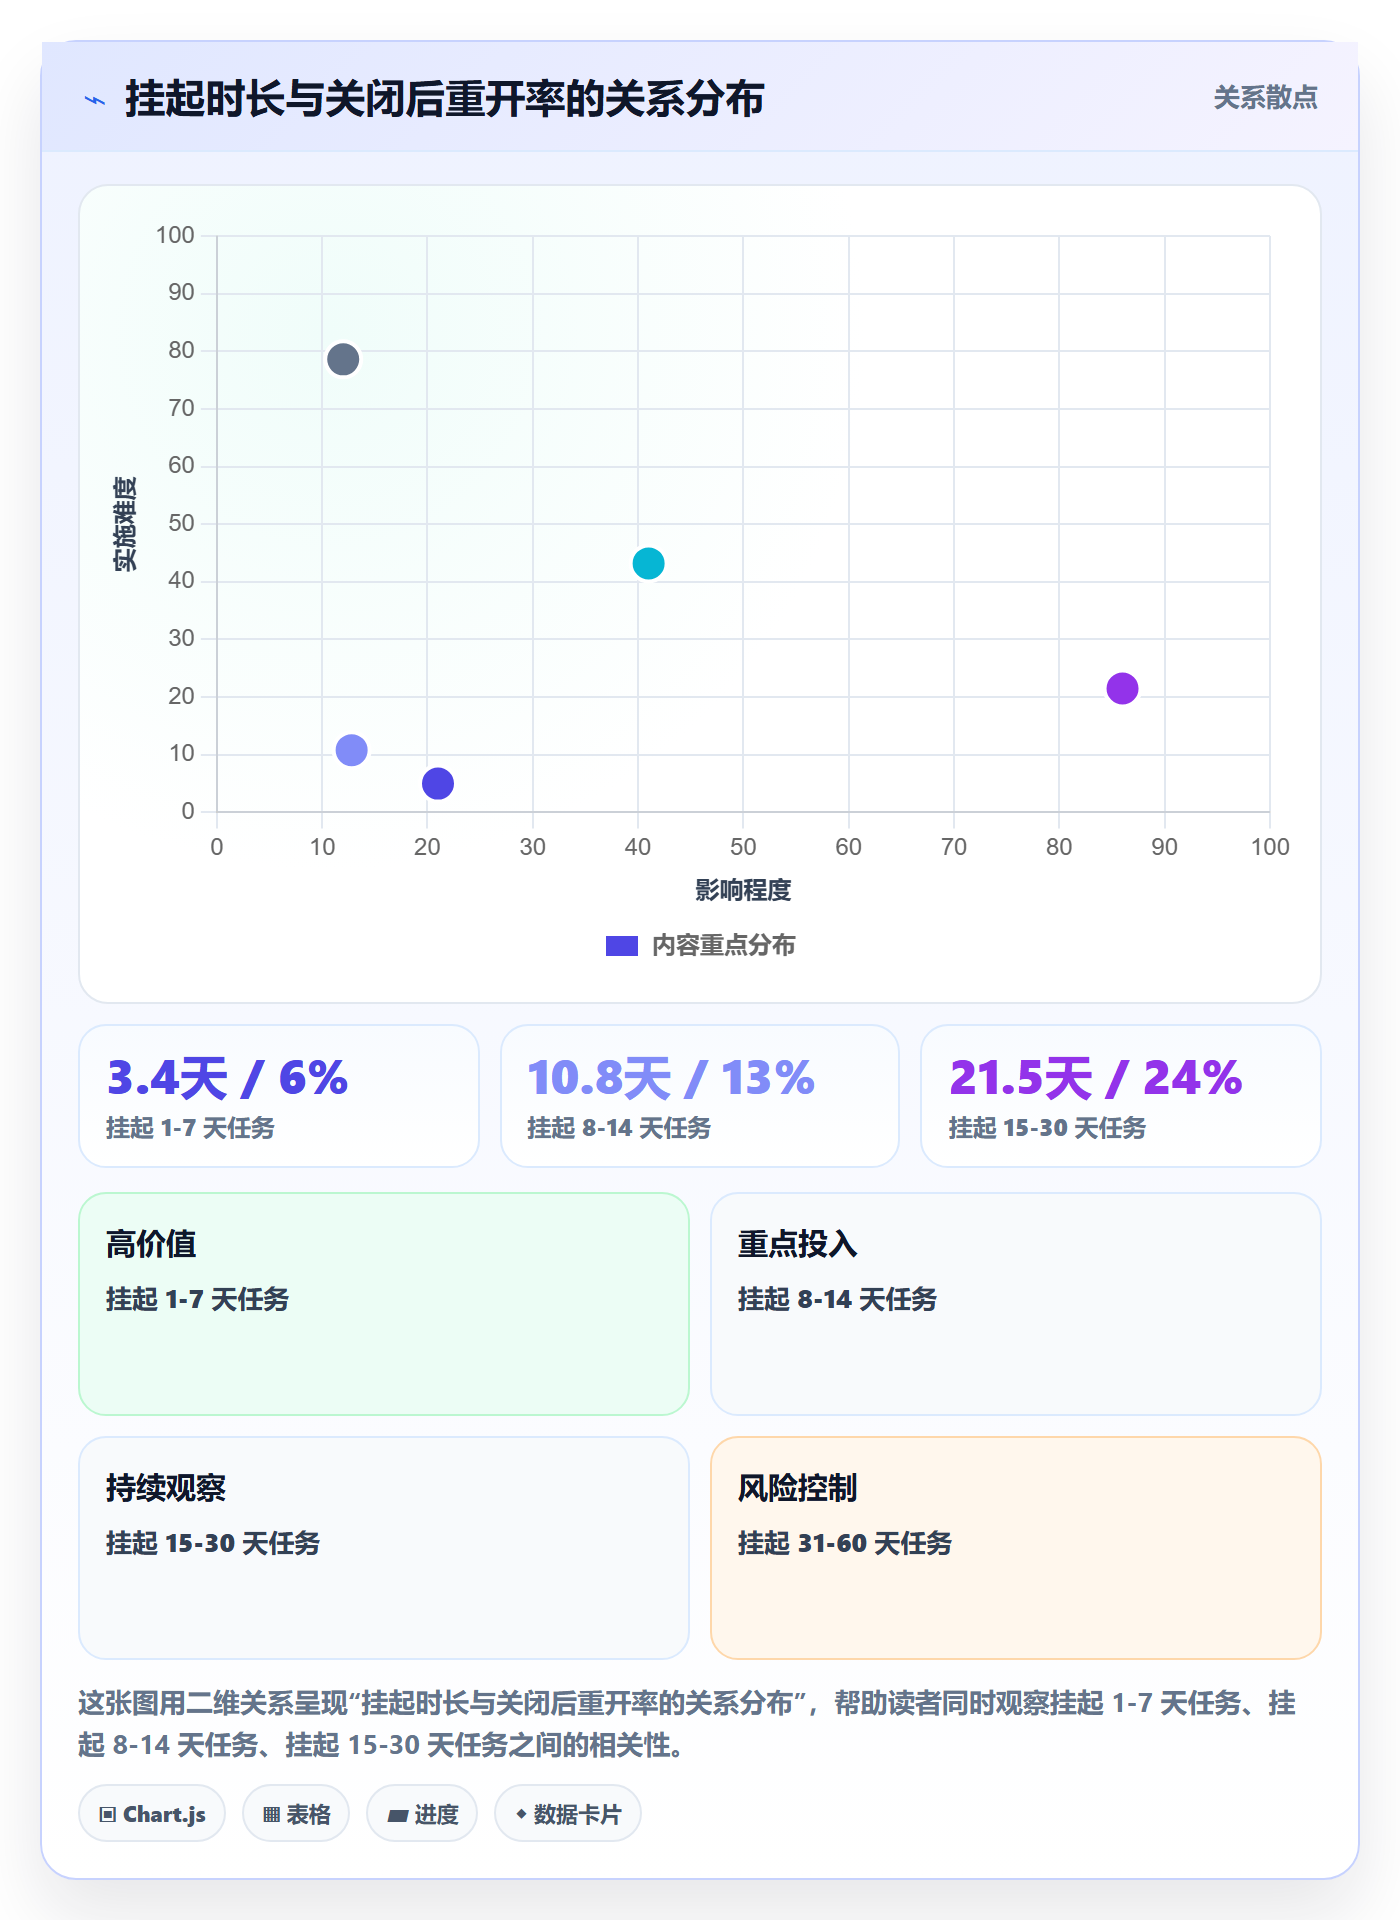The height and width of the screenshot is (1920, 1400).
Task: Click the lightning bolt icon in the header
Action: (95, 100)
